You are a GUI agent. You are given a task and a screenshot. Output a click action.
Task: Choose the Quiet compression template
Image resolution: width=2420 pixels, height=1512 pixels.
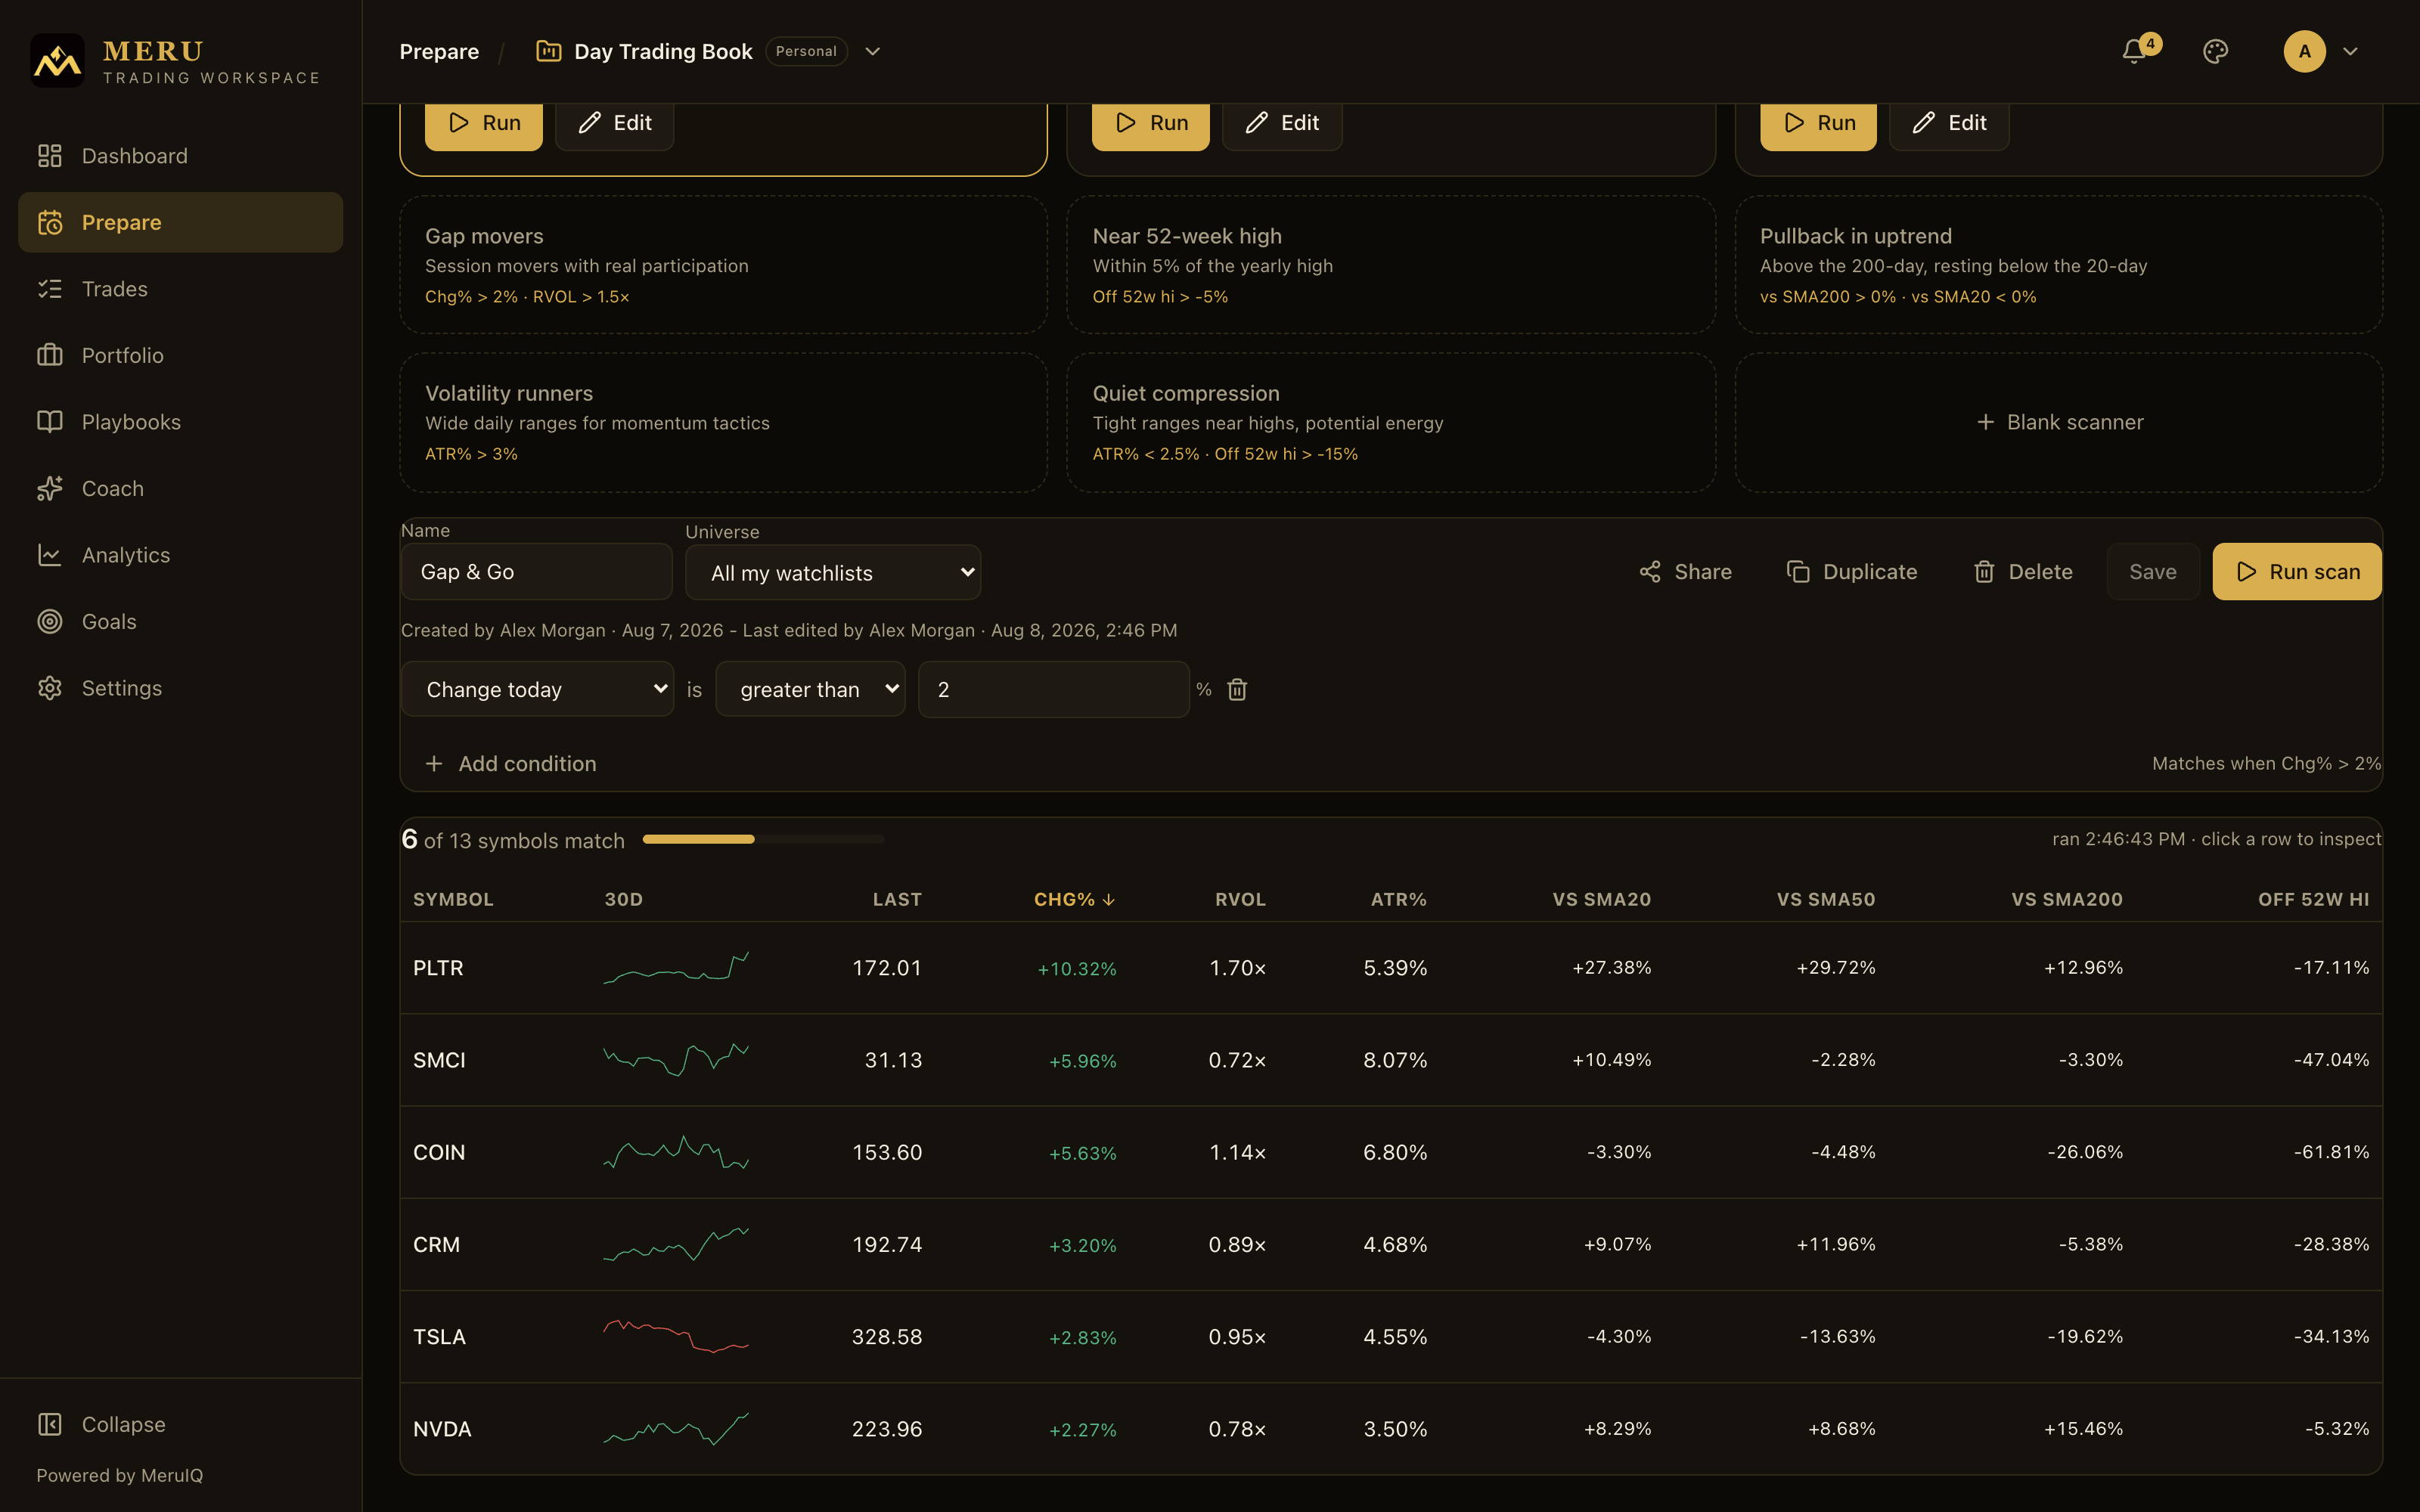click(1391, 422)
